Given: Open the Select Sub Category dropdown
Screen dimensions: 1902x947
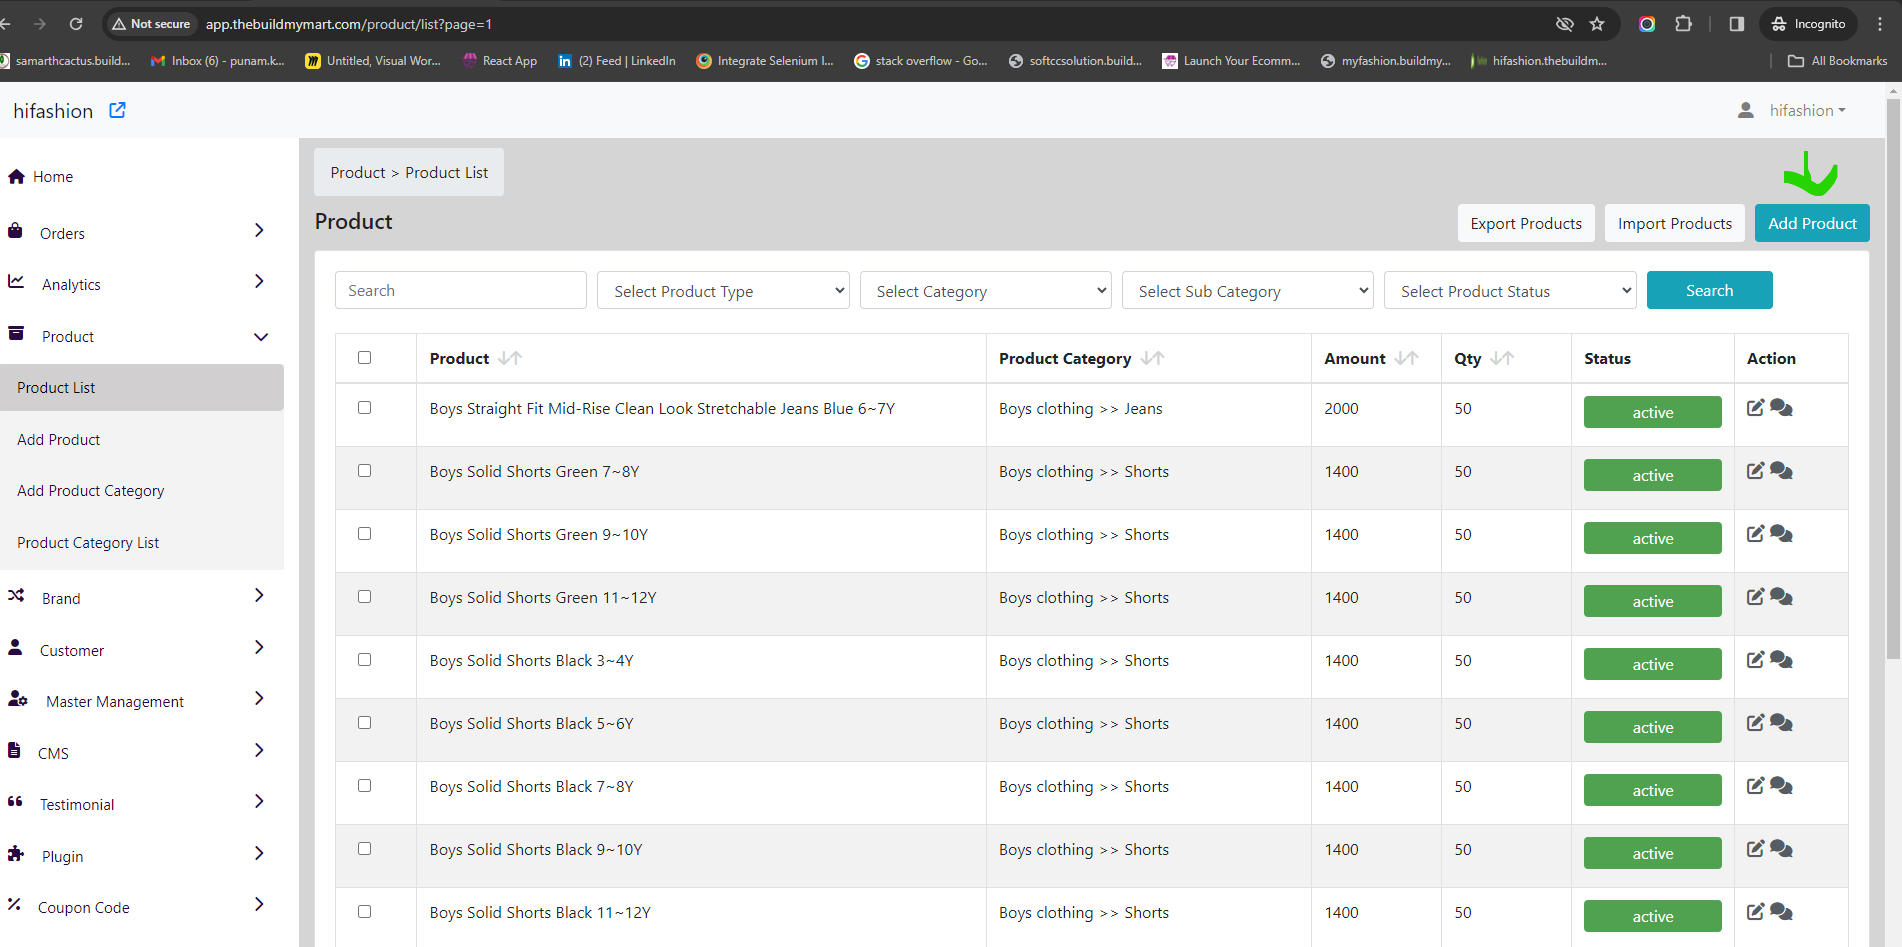Looking at the screenshot, I should (x=1248, y=291).
